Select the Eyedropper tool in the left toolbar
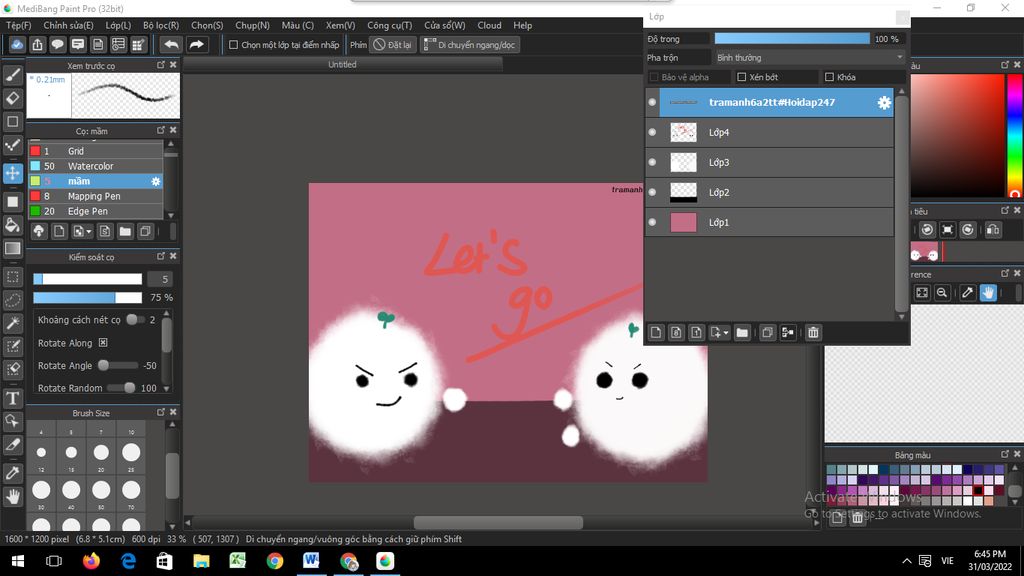1024x576 pixels. [12, 473]
